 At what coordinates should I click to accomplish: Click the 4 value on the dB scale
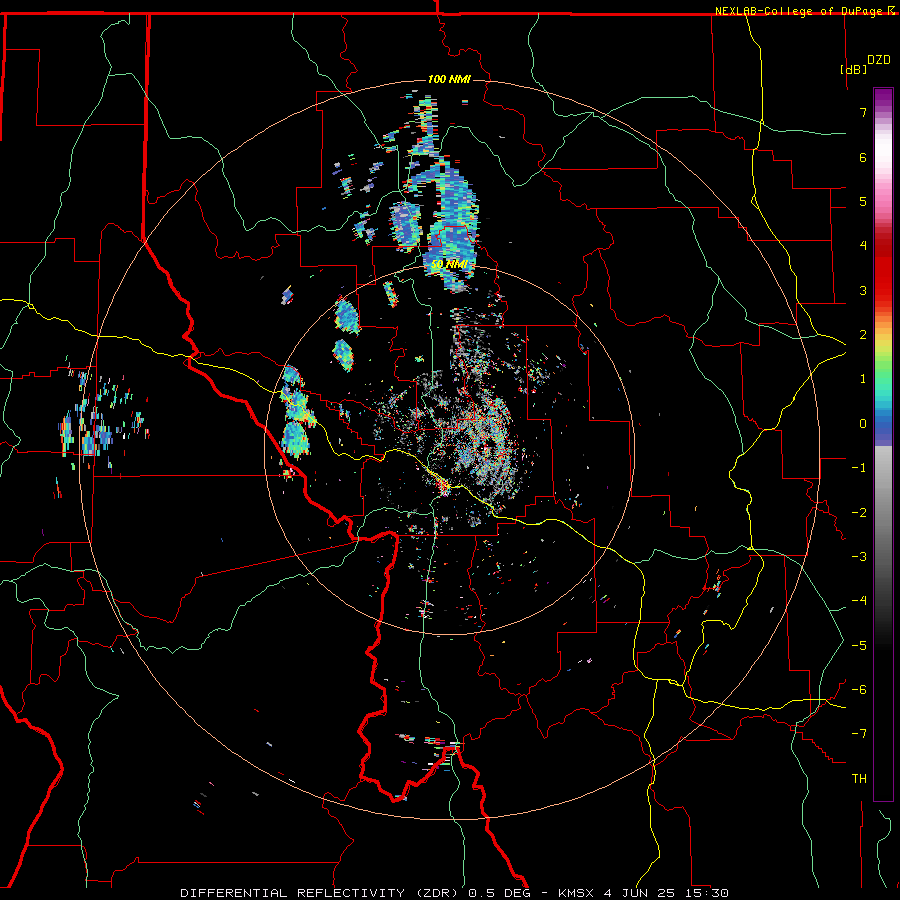coord(863,246)
